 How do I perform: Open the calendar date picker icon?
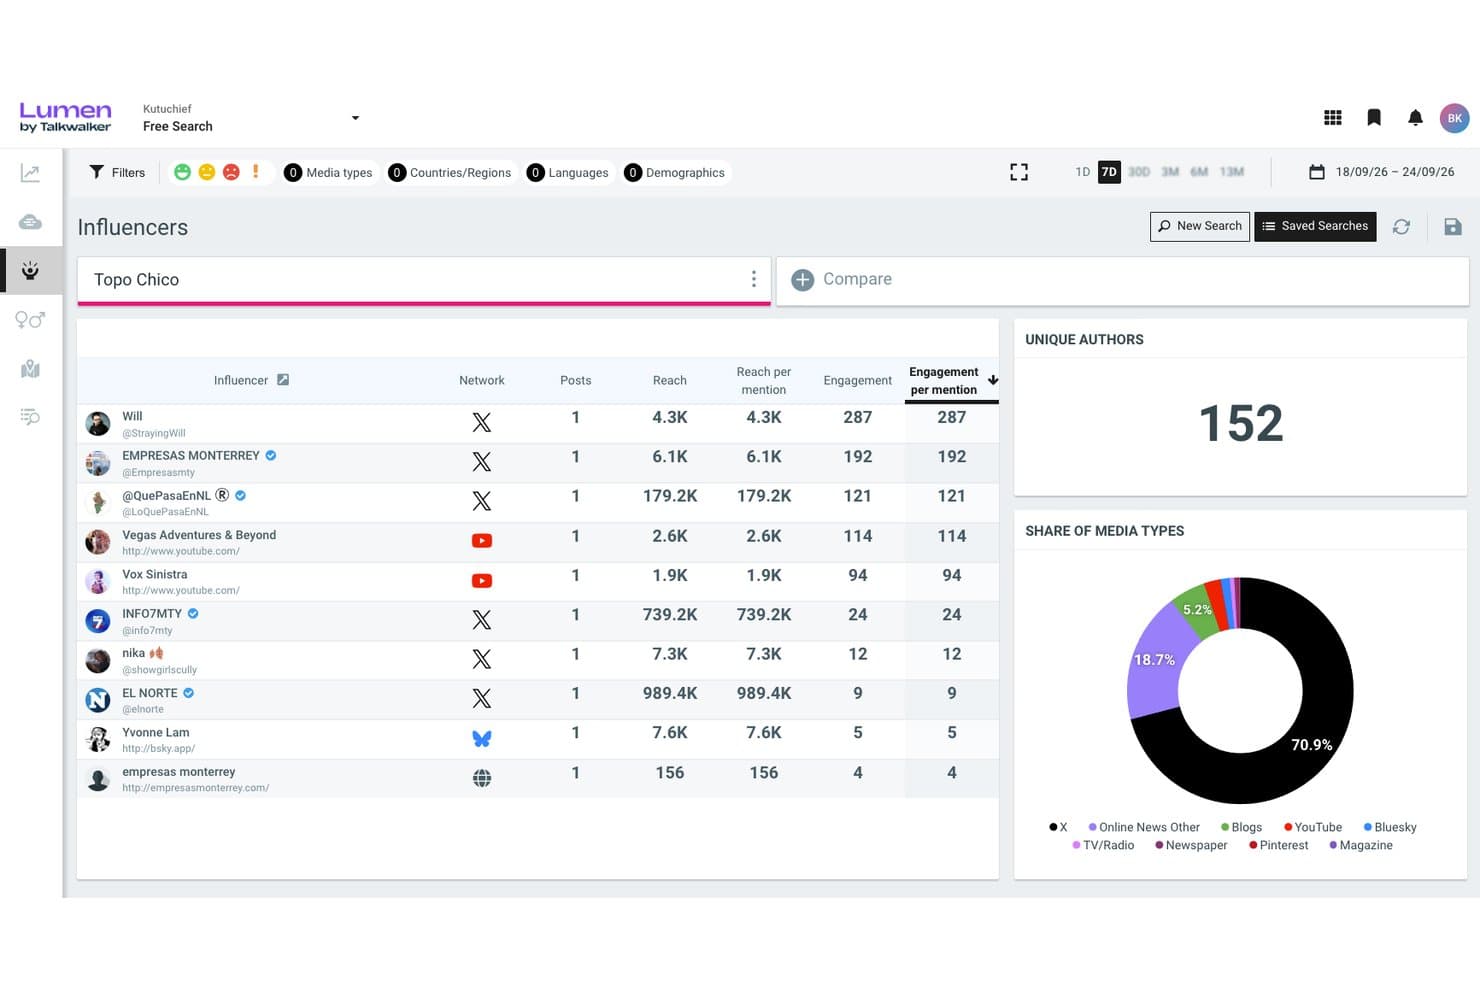click(x=1317, y=172)
